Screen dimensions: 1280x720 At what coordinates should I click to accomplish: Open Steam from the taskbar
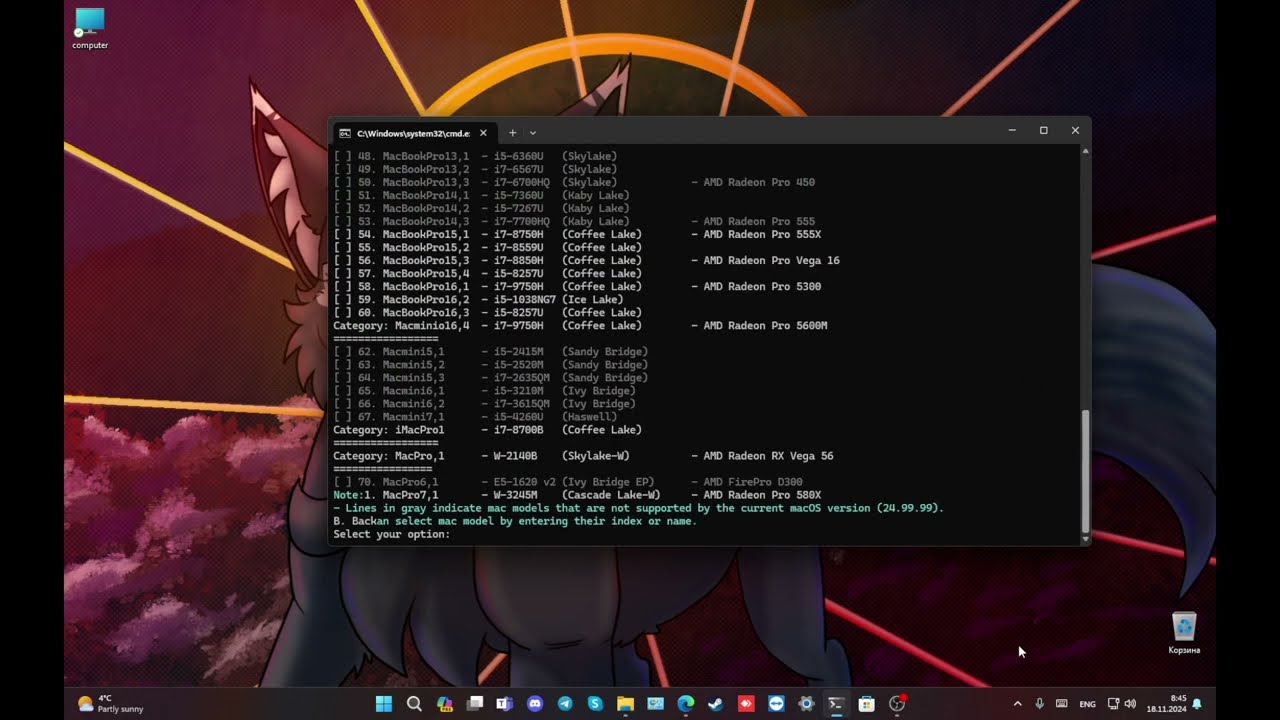click(716, 704)
